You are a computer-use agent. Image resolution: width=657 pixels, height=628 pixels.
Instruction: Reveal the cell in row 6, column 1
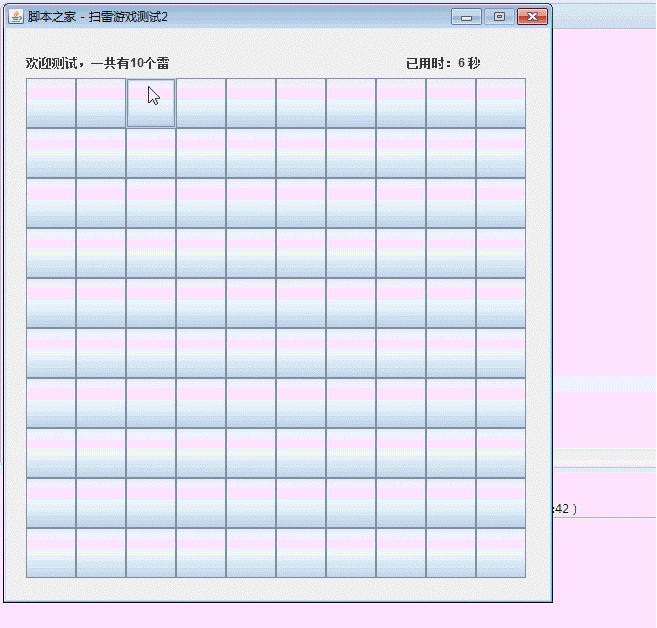[51, 353]
